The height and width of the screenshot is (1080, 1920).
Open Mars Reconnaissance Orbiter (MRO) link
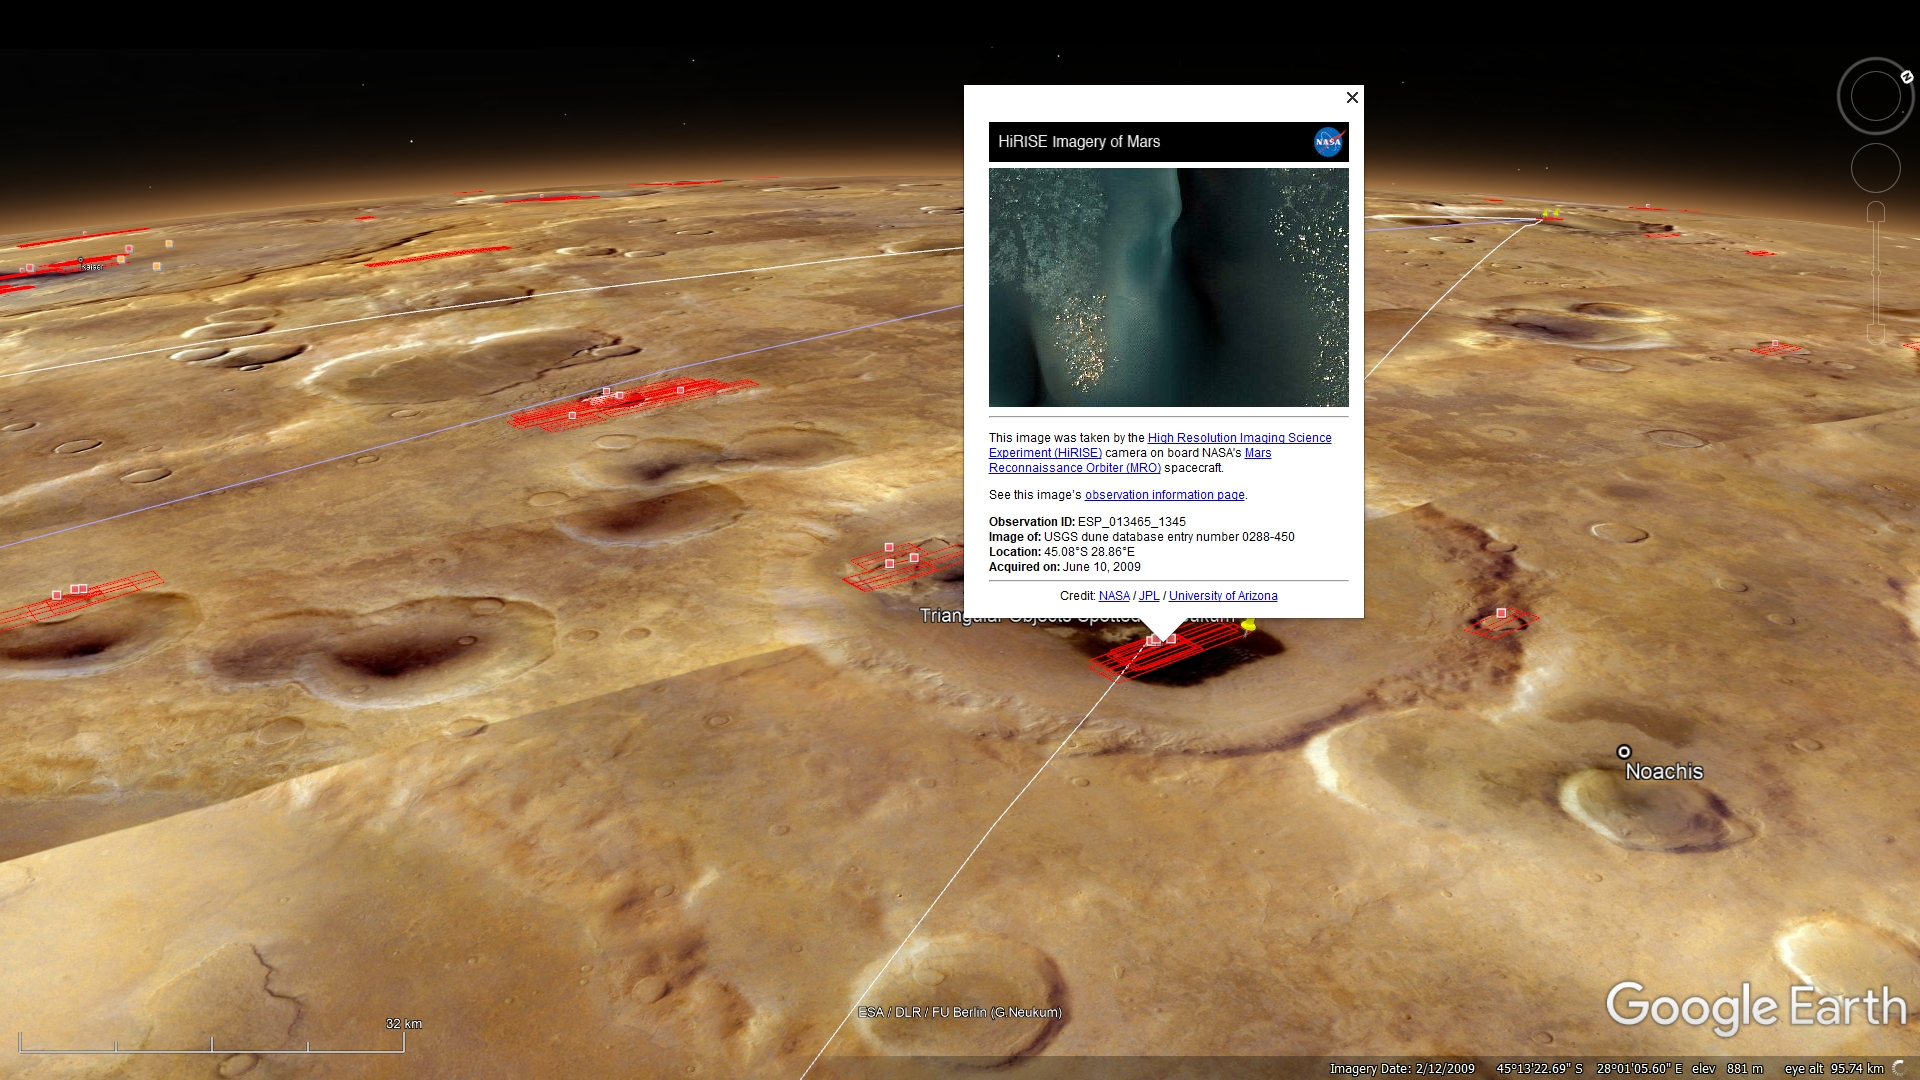[x=1074, y=468]
